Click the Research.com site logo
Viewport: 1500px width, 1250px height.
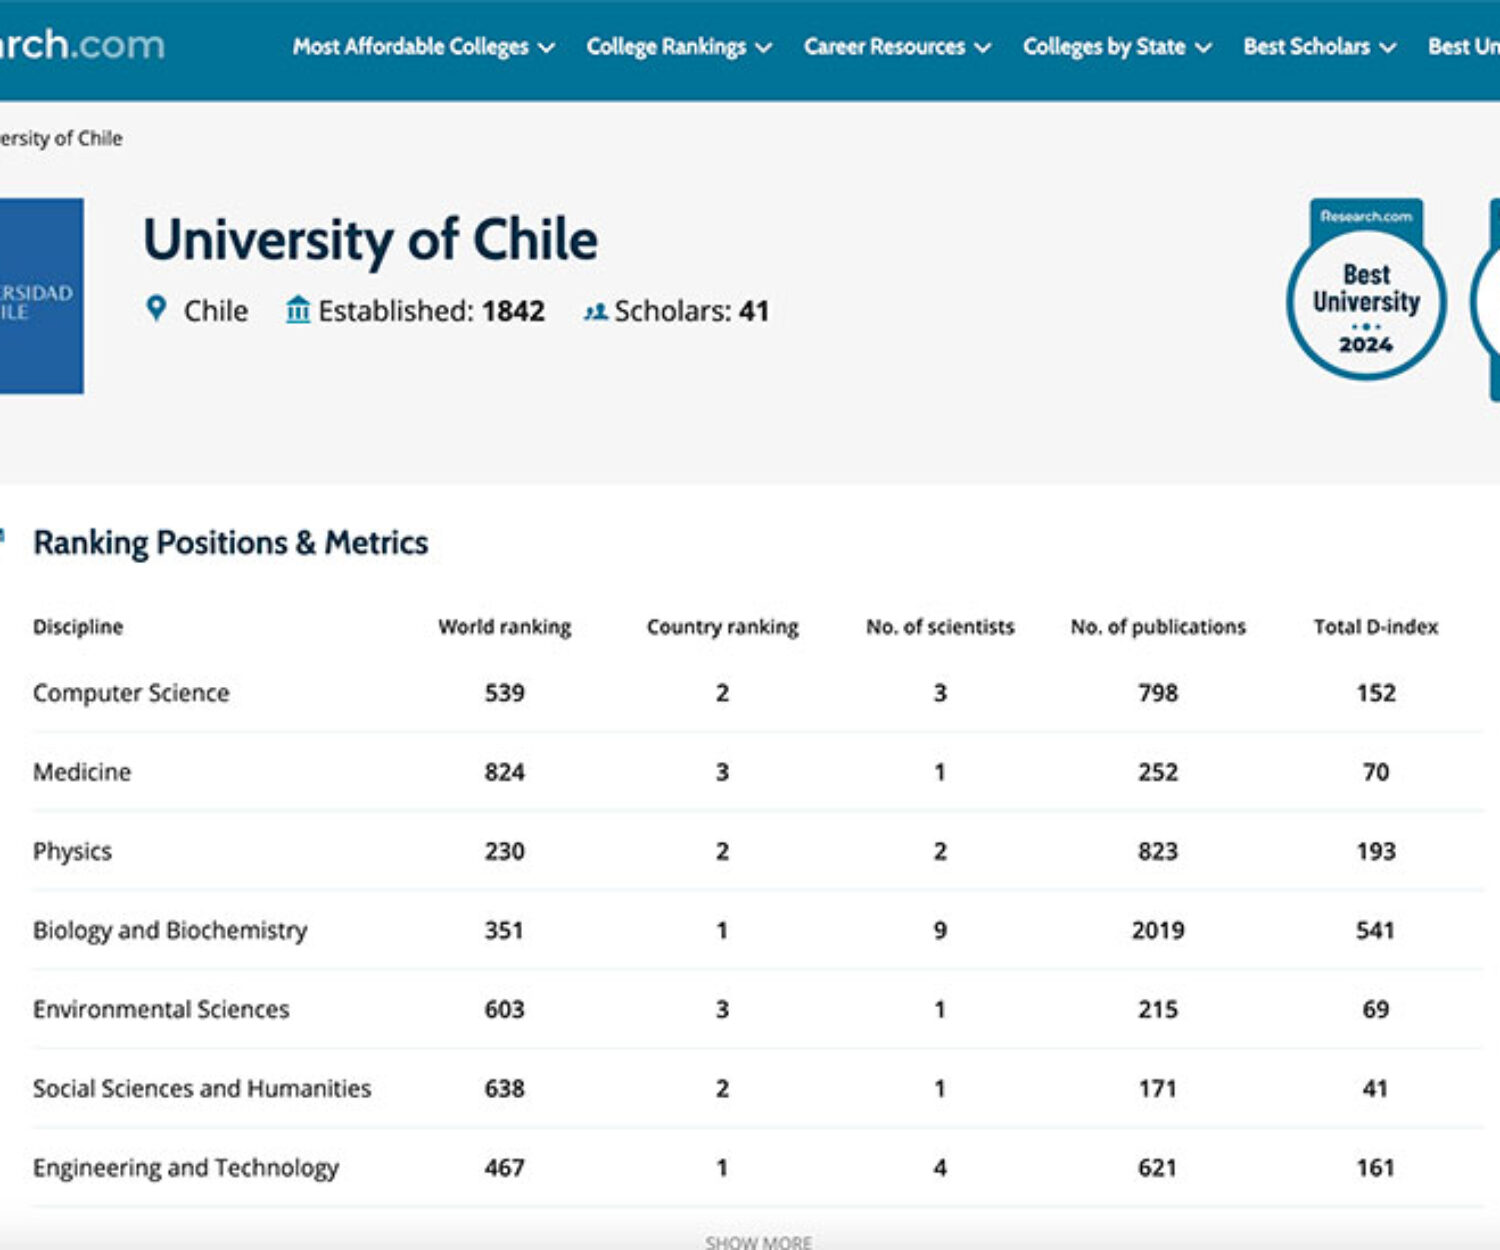pos(82,45)
